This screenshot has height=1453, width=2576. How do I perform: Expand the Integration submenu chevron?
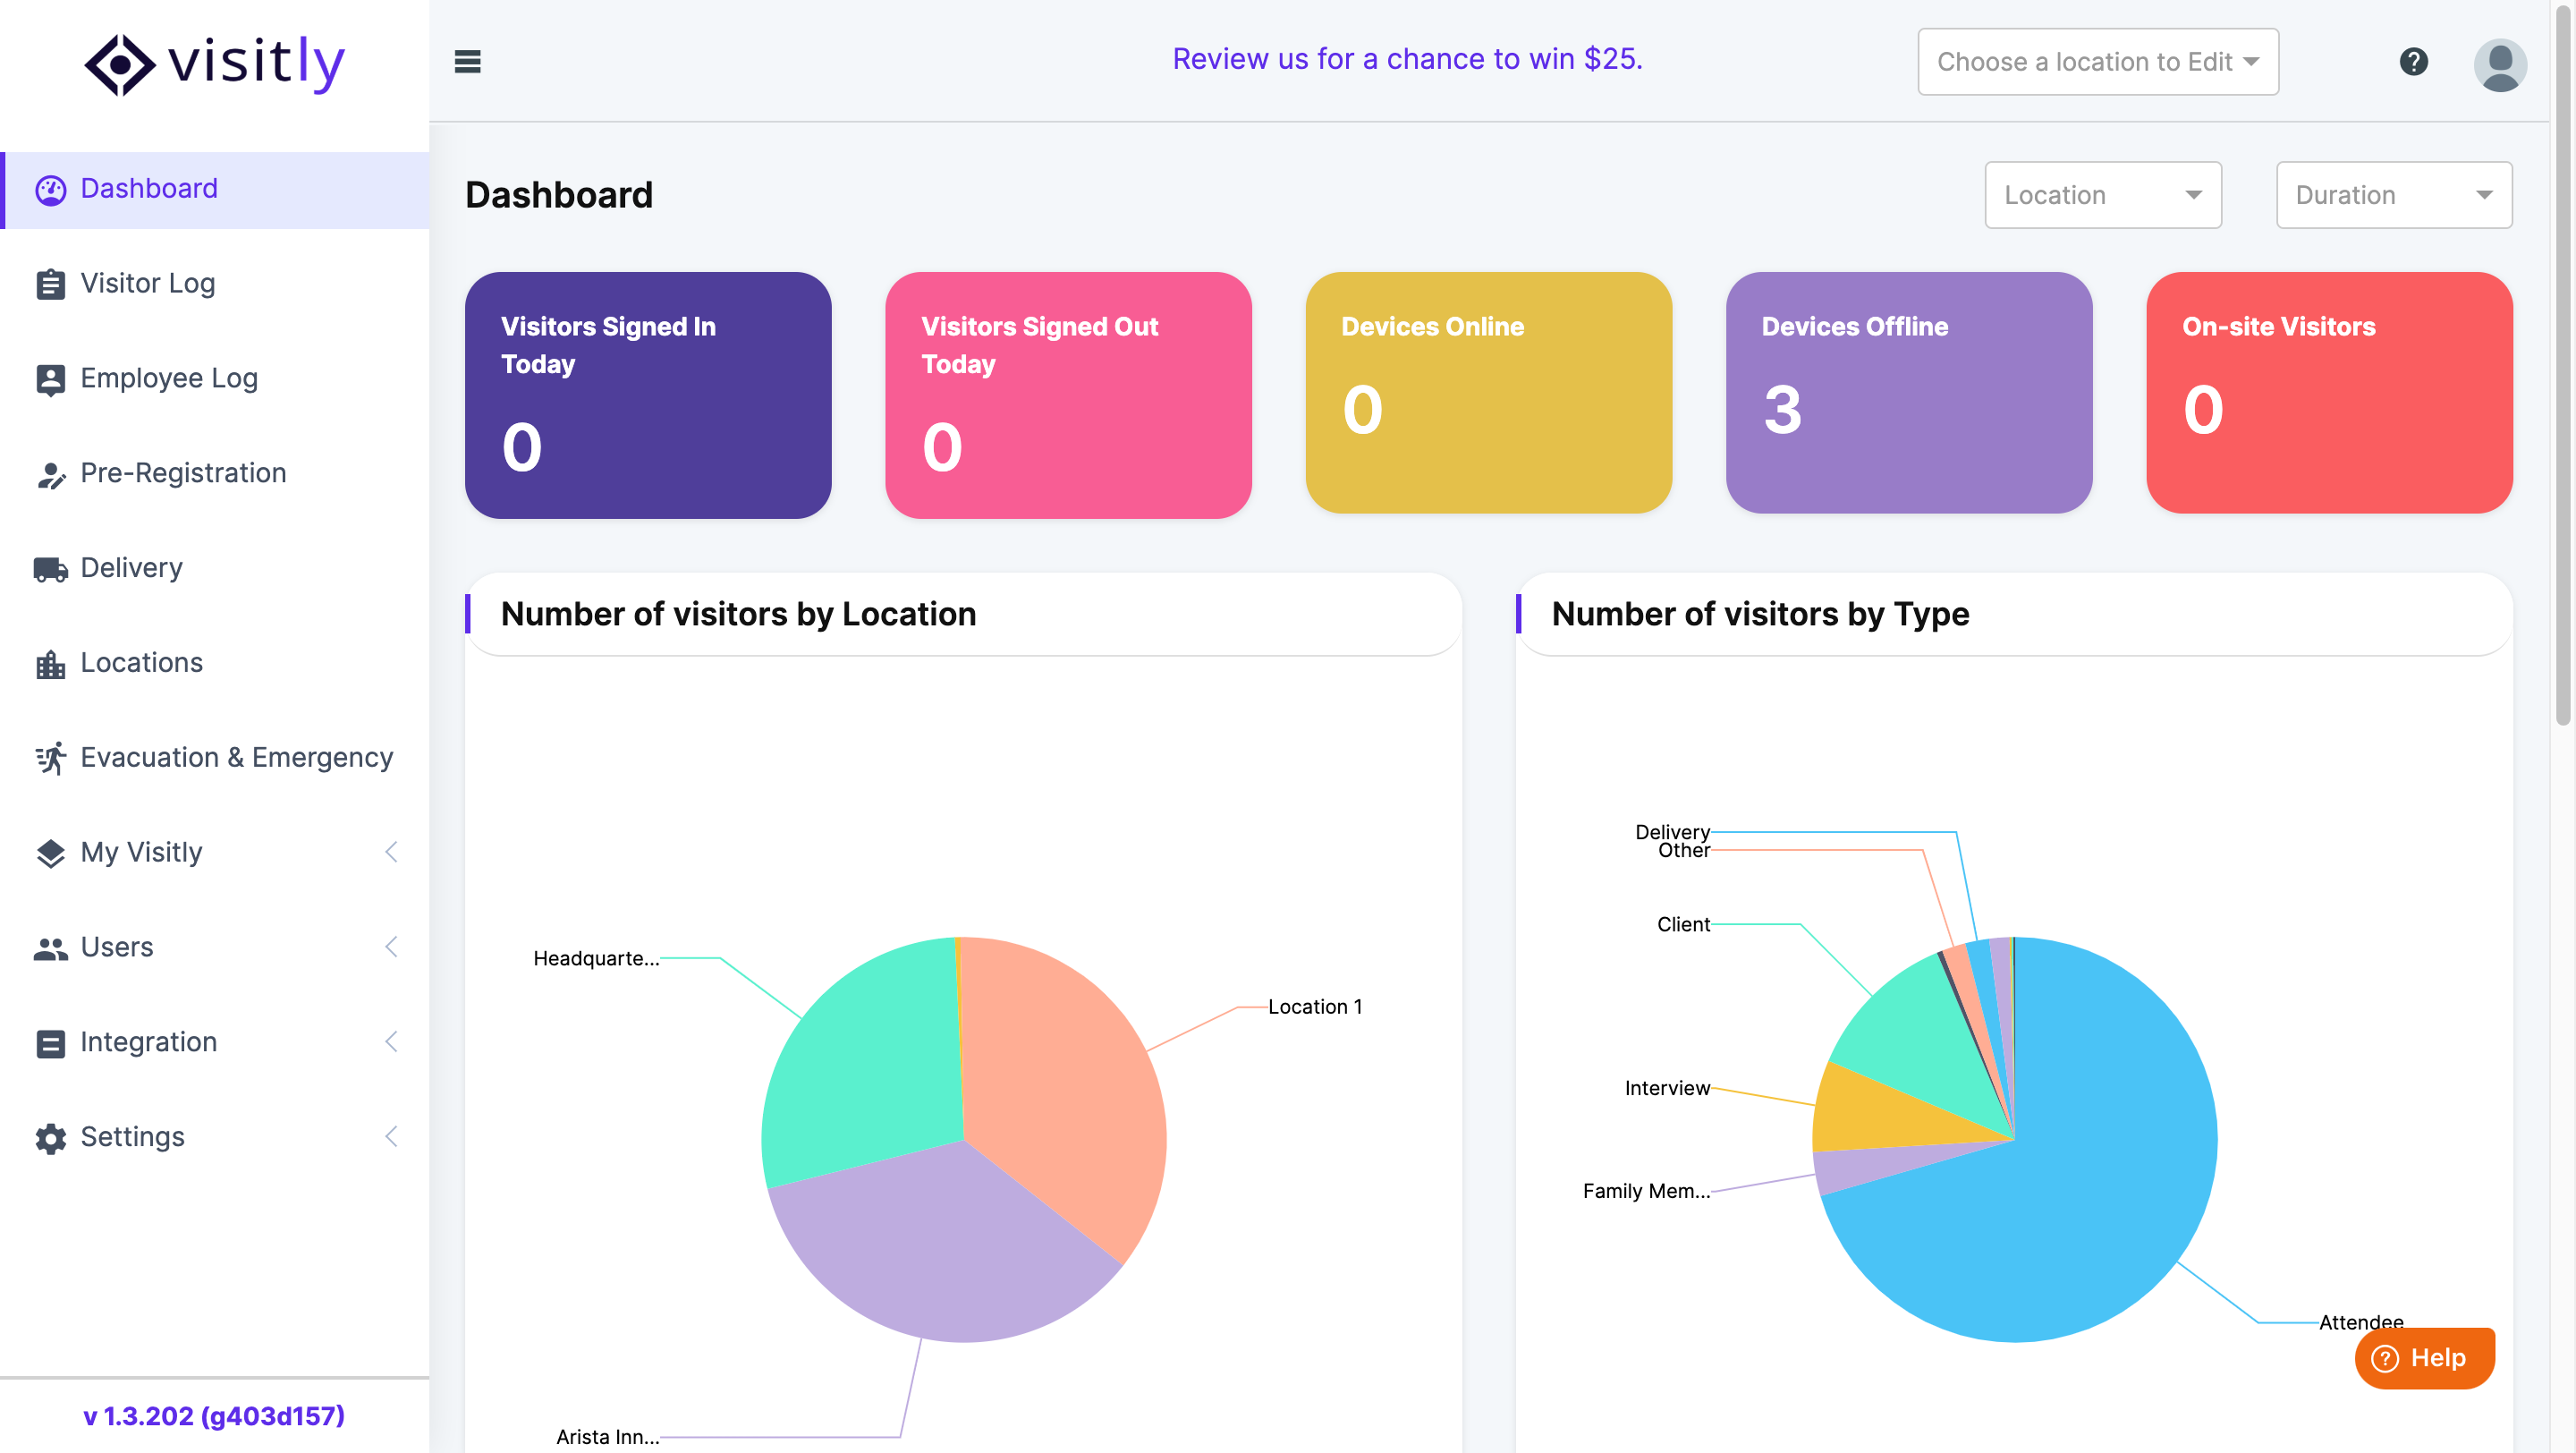click(391, 1042)
